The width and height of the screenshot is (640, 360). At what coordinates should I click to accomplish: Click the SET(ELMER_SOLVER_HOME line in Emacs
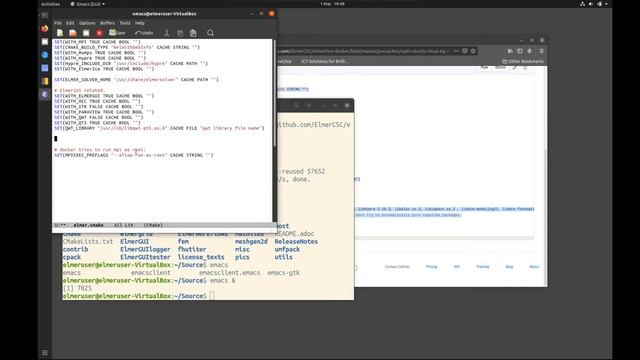click(x=136, y=80)
